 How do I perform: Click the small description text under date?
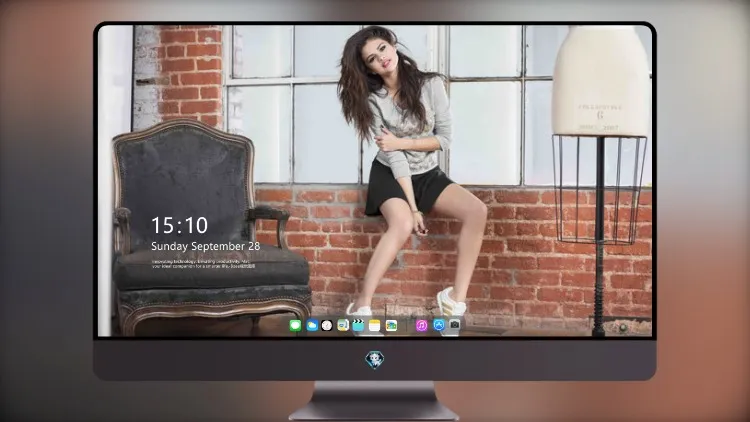click(203, 264)
